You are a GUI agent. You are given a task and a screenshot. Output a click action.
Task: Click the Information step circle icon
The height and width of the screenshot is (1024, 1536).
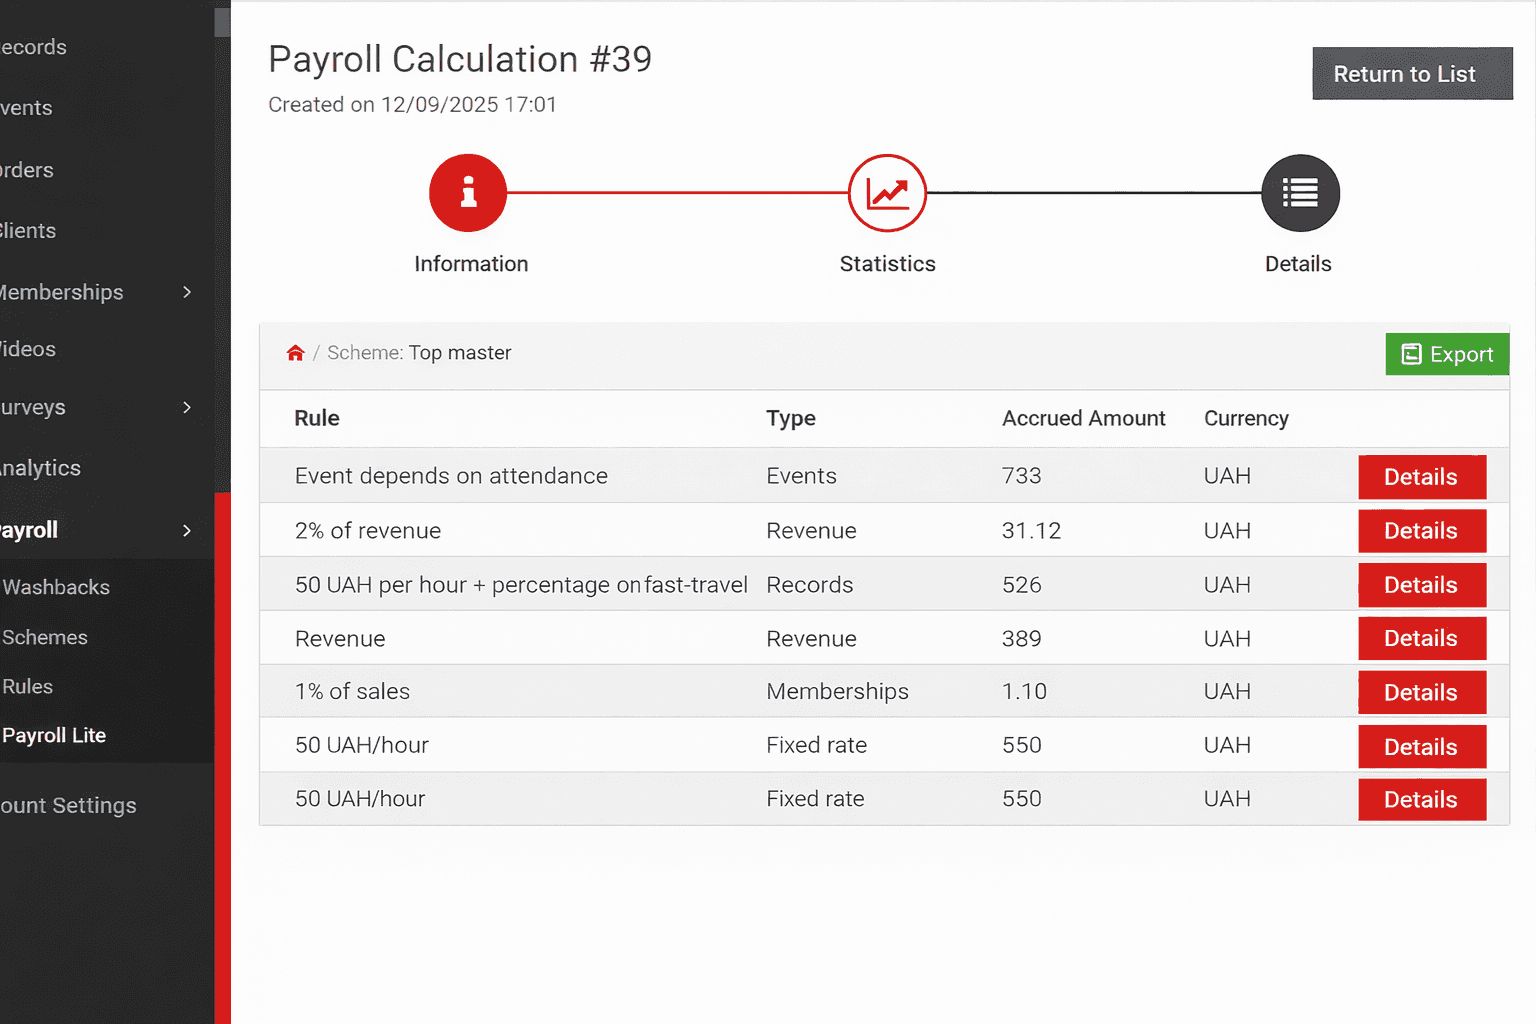tap(468, 193)
